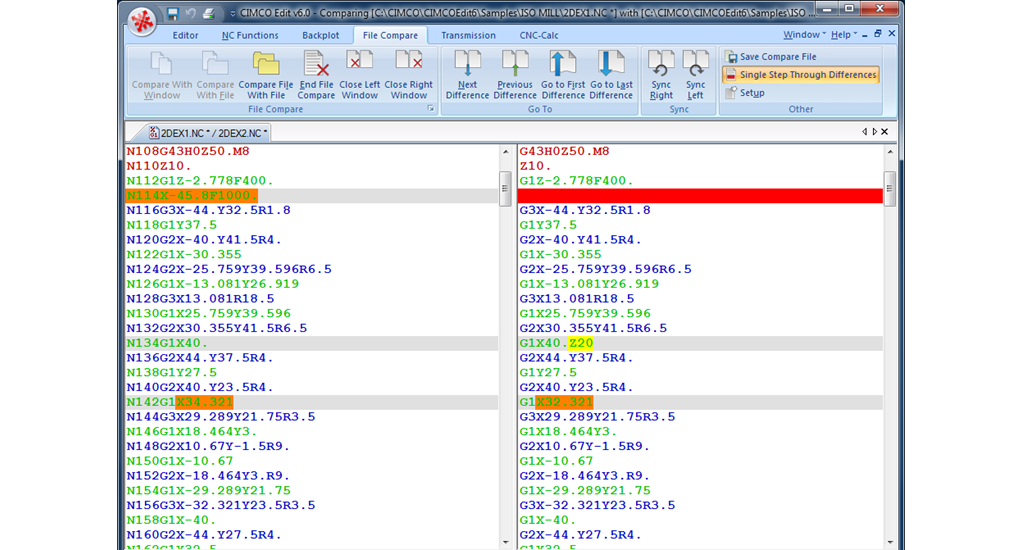This screenshot has width=1023, height=550.
Task: Click Save Compare File button
Action: coord(777,57)
